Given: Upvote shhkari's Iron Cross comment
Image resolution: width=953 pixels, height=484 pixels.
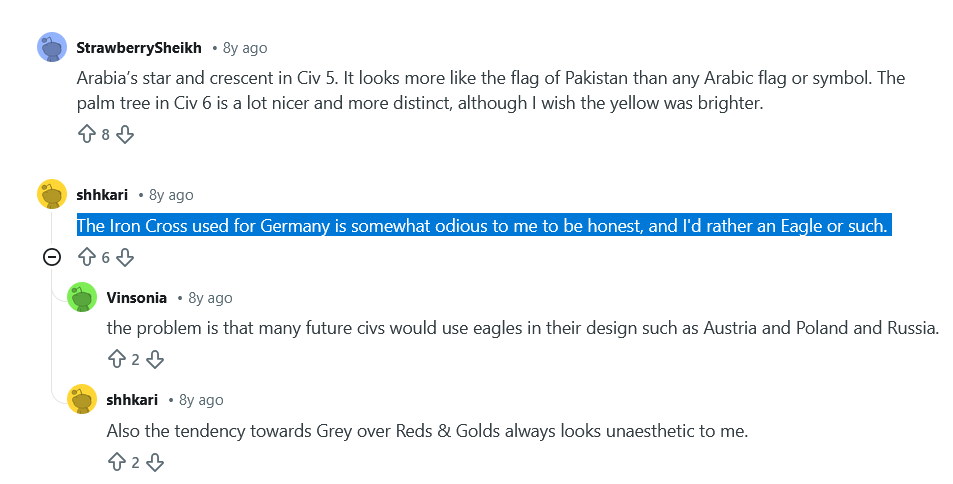Looking at the screenshot, I should tap(86, 257).
